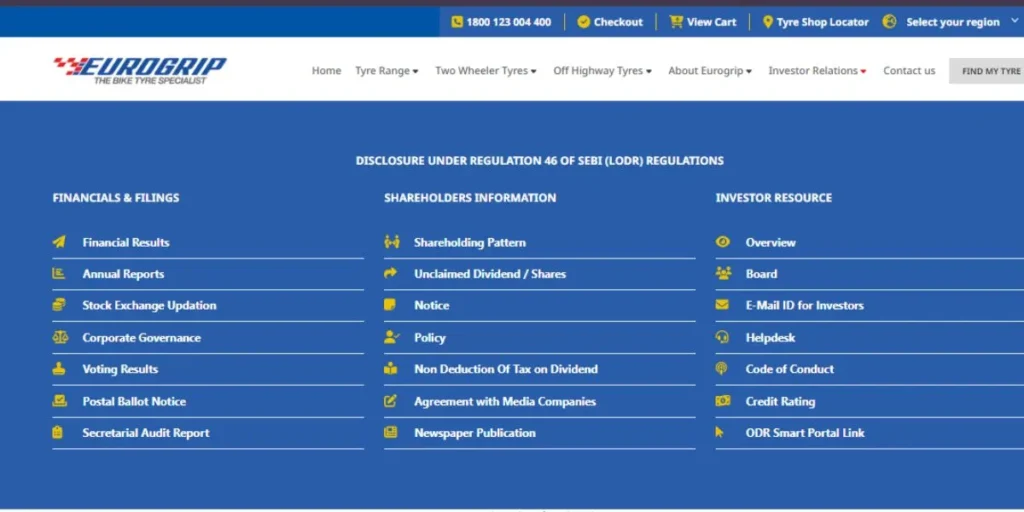Click the headset icon beside Helpdesk

coord(722,338)
